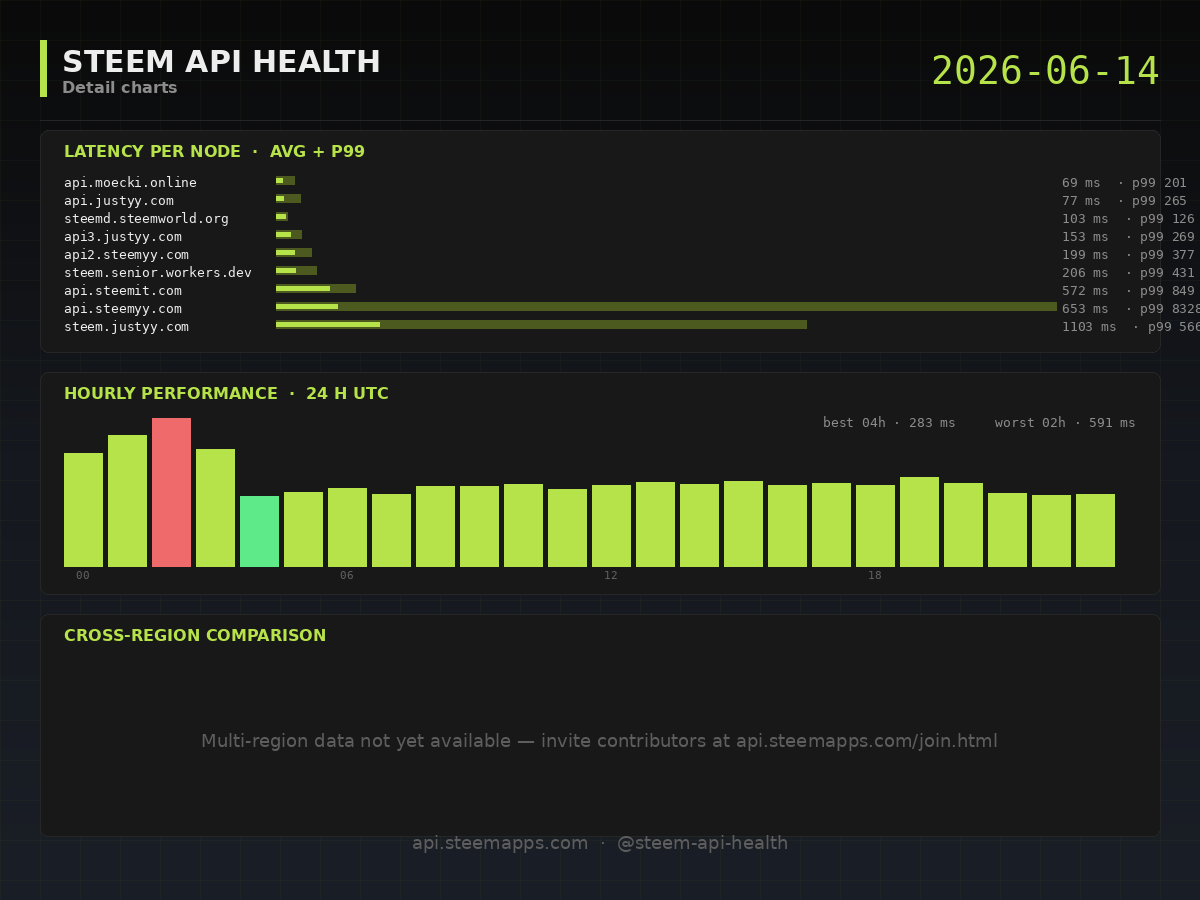Click the 06 hour axis label
The height and width of the screenshot is (900, 1200).
pos(347,576)
